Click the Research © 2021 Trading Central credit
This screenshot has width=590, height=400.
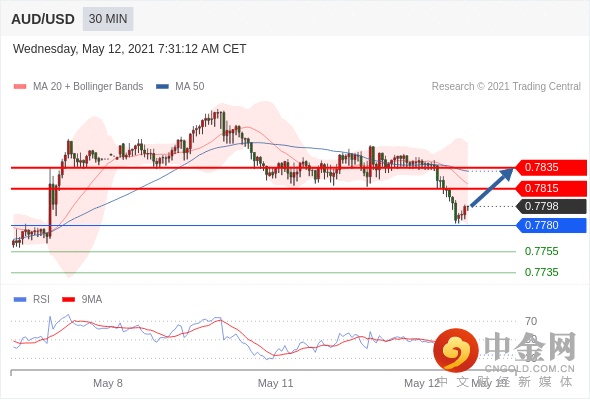tap(506, 87)
